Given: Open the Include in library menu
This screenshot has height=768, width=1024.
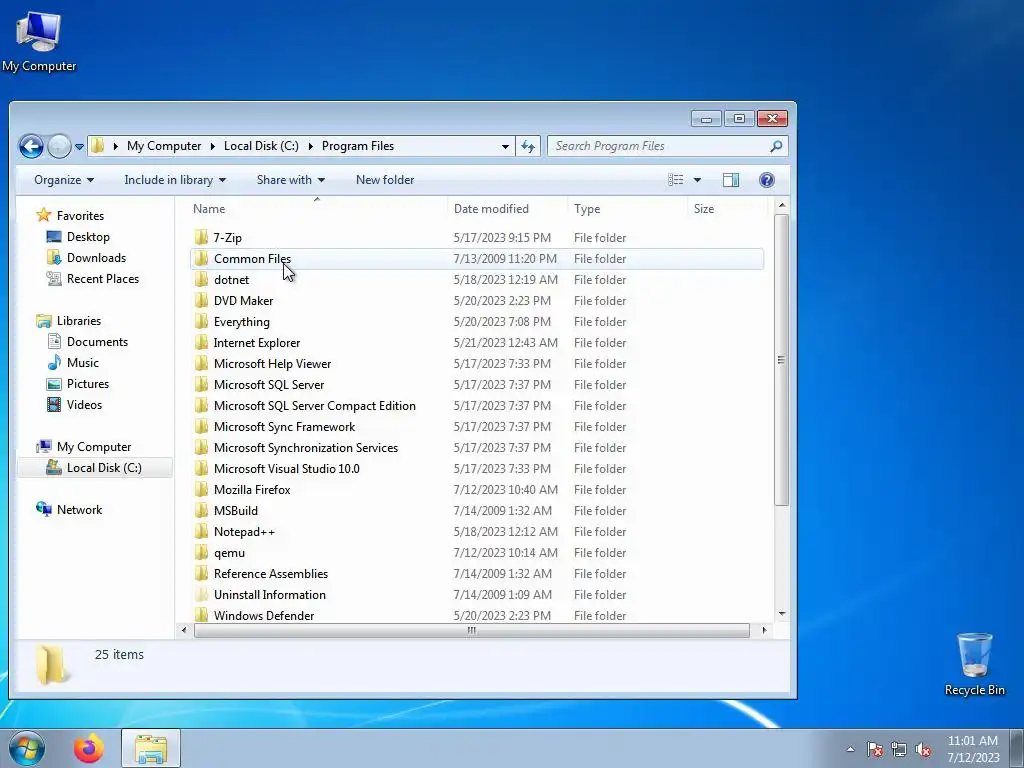Looking at the screenshot, I should pyautogui.click(x=174, y=180).
